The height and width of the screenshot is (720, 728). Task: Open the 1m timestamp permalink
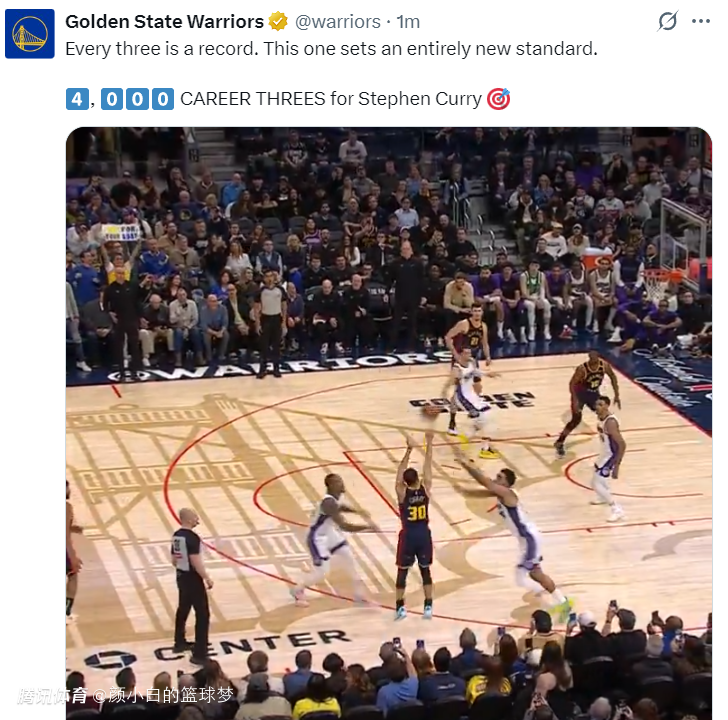(408, 22)
